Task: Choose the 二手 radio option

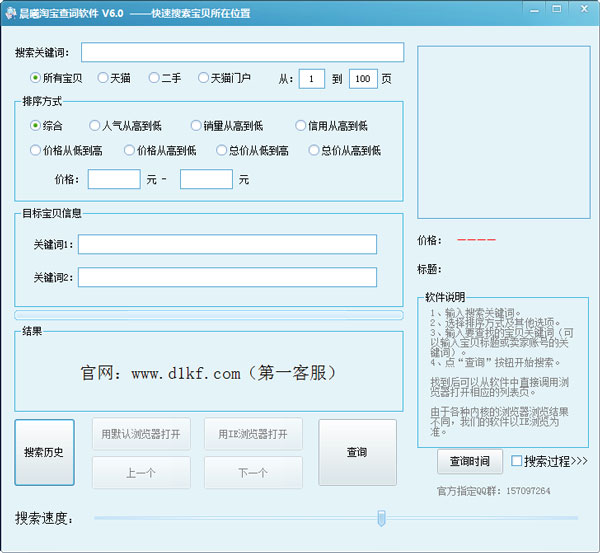Action: (x=154, y=77)
